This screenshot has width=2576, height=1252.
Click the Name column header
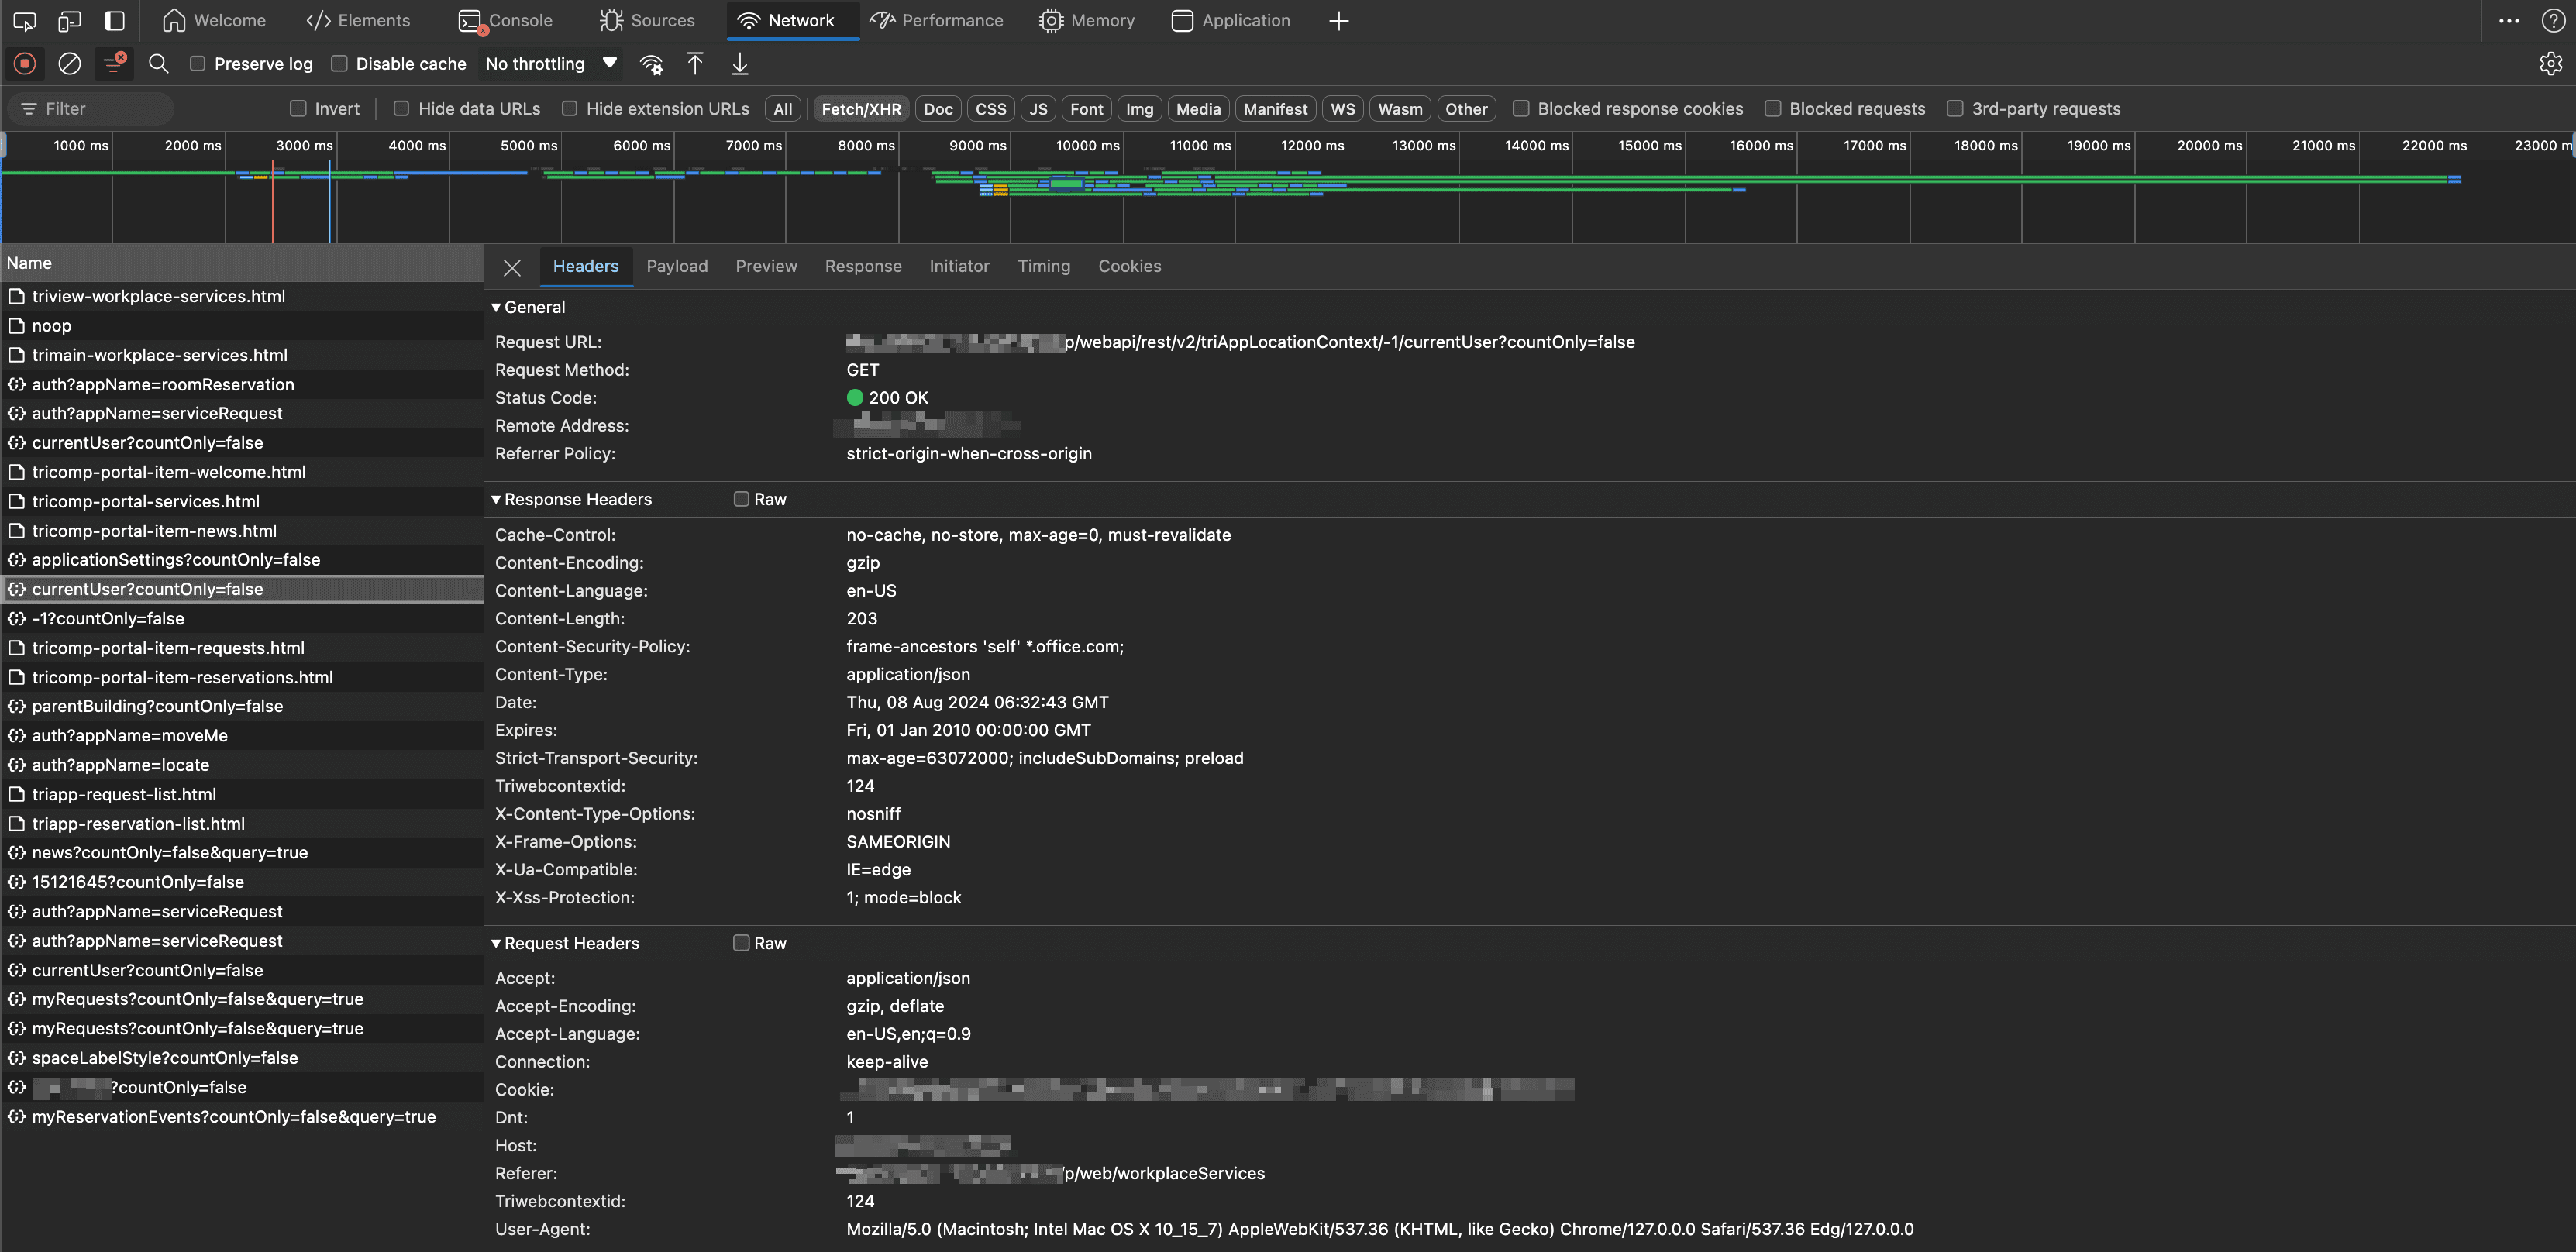[242, 263]
